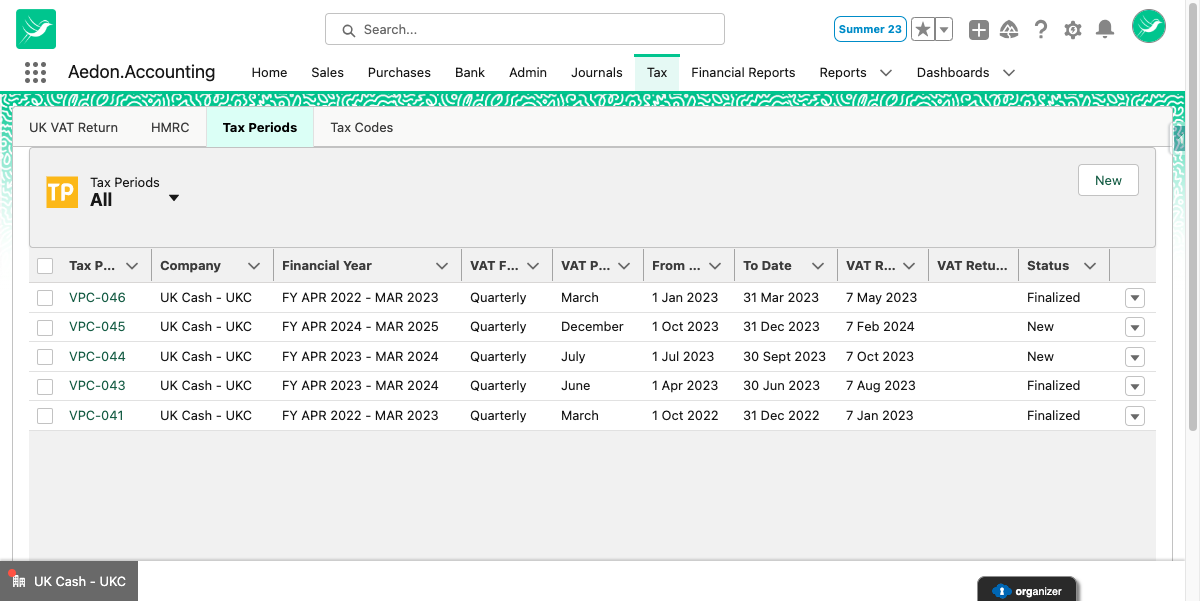The height and width of the screenshot is (601, 1200).
Task: Tick the checkbox for VPC-045
Action: pos(45,327)
